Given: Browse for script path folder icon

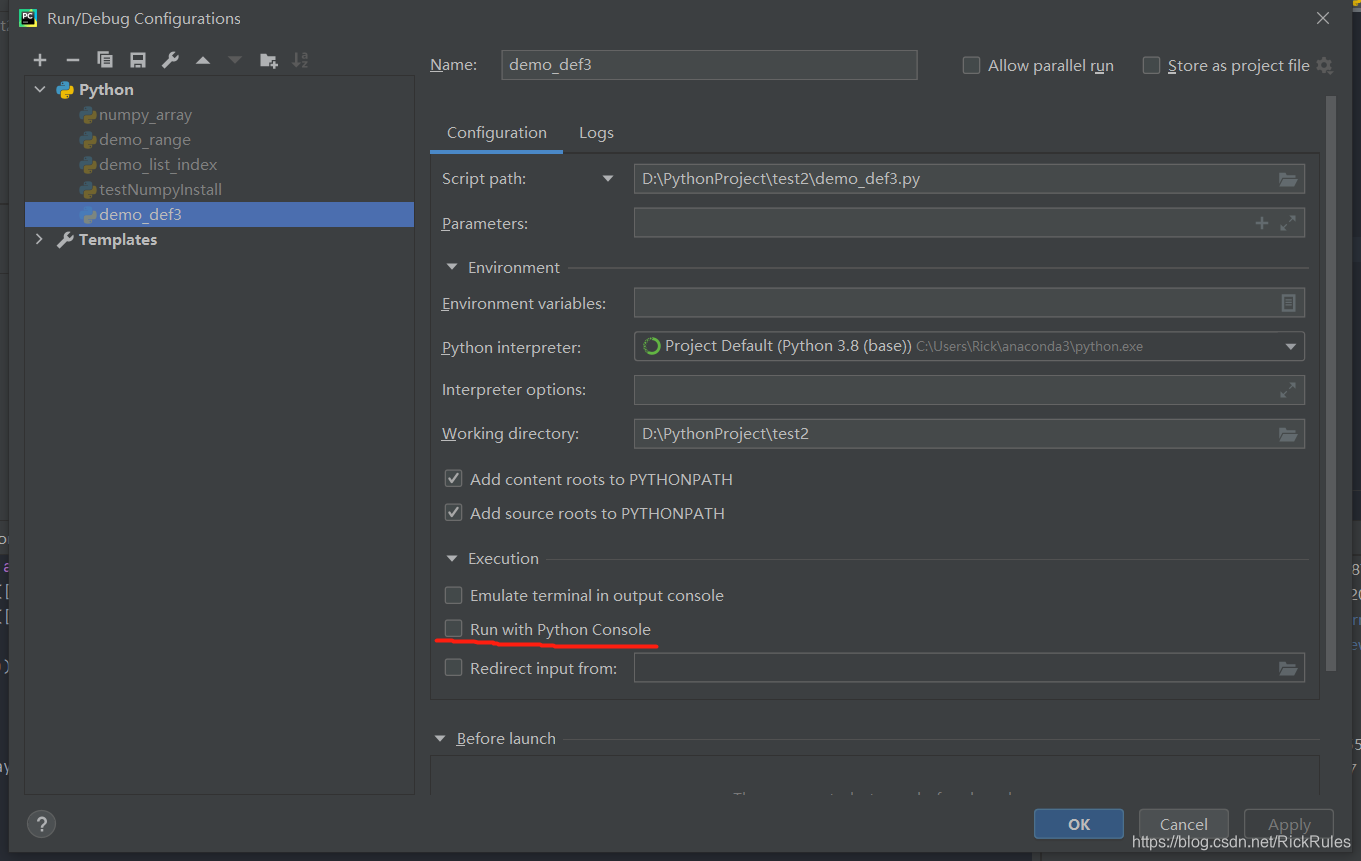Looking at the screenshot, I should [x=1288, y=180].
